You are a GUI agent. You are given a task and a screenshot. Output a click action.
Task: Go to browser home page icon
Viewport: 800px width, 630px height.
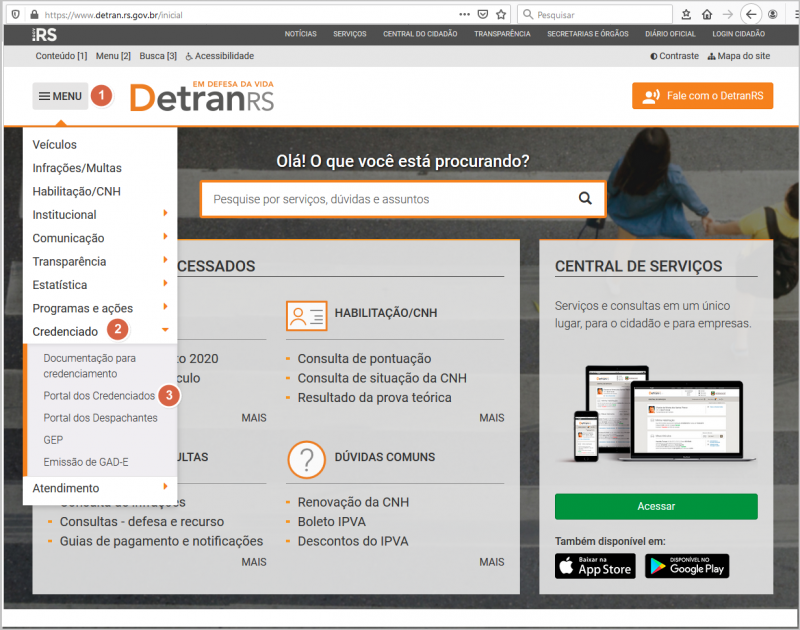click(707, 14)
